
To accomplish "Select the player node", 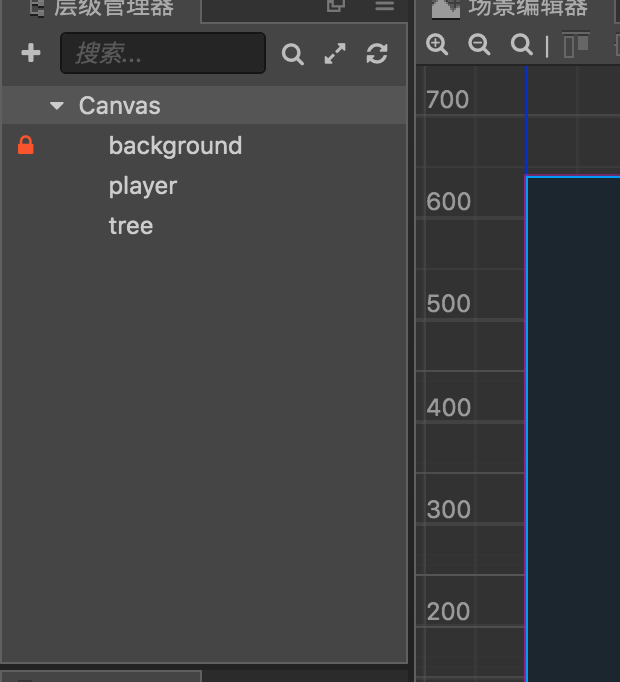I will tap(143, 186).
